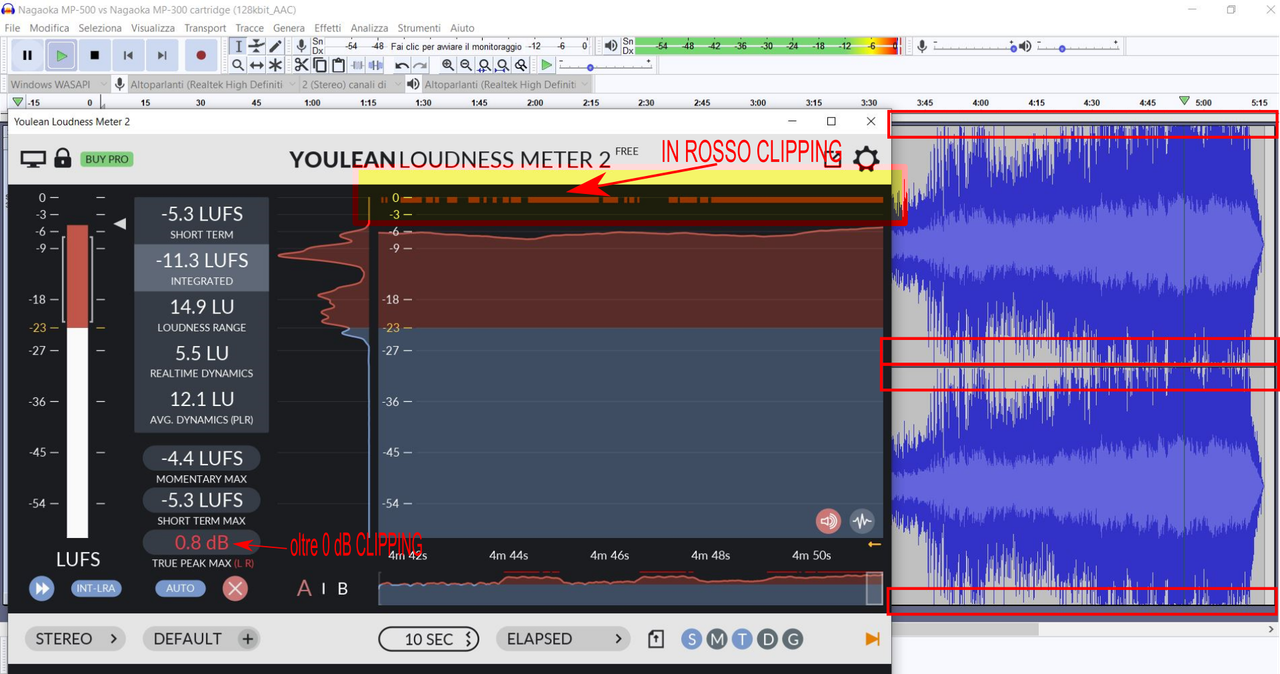Open the 2 (Stereo) channels dropdown
The width and height of the screenshot is (1280, 674).
tap(351, 85)
